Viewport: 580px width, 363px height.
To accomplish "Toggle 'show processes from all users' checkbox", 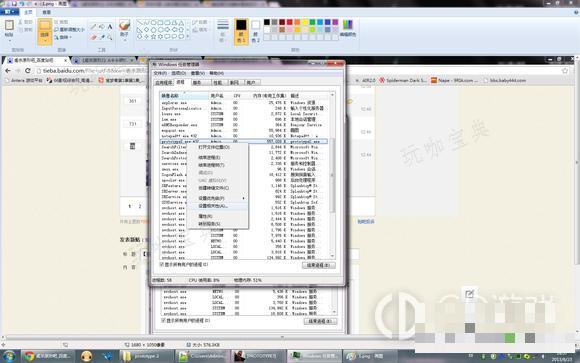I will (x=162, y=264).
